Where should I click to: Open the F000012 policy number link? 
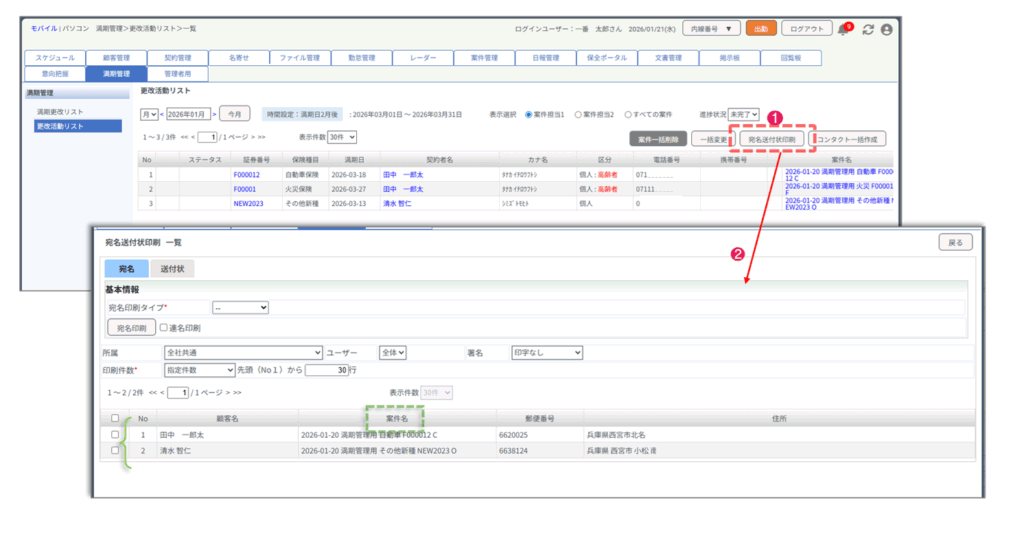(x=246, y=174)
